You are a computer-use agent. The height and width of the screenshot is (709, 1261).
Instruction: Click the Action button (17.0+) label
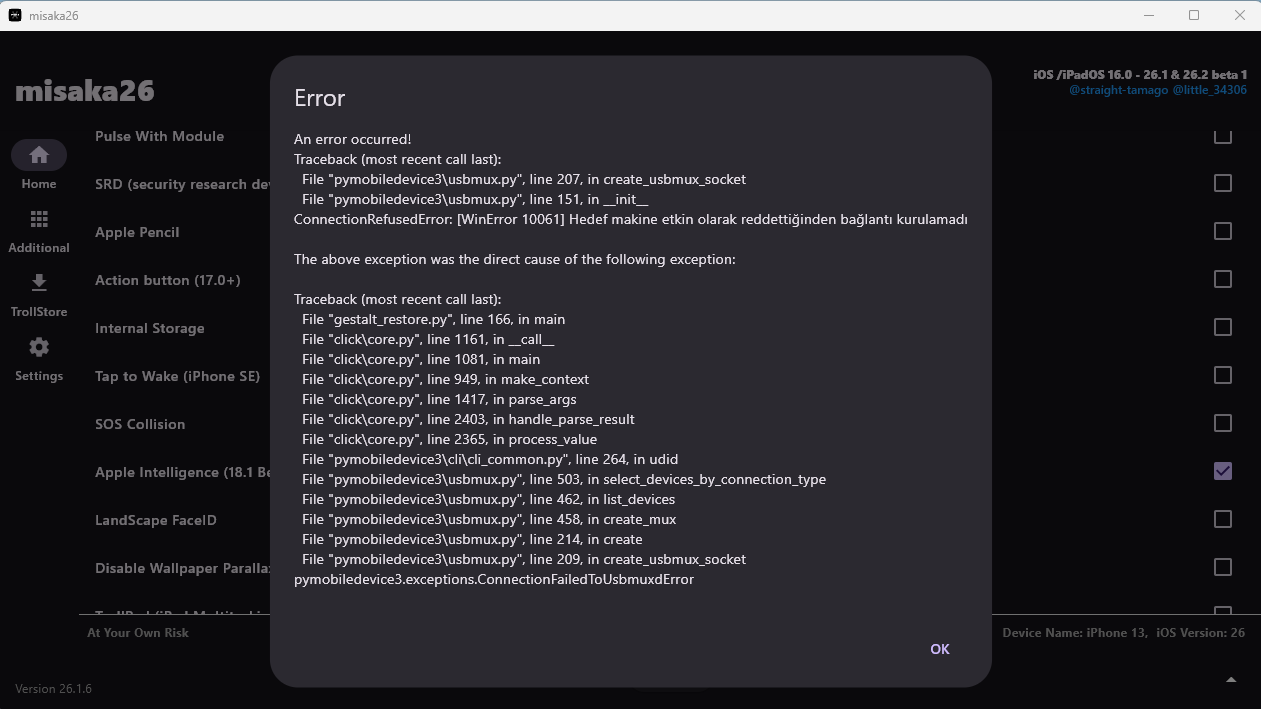tap(168, 280)
